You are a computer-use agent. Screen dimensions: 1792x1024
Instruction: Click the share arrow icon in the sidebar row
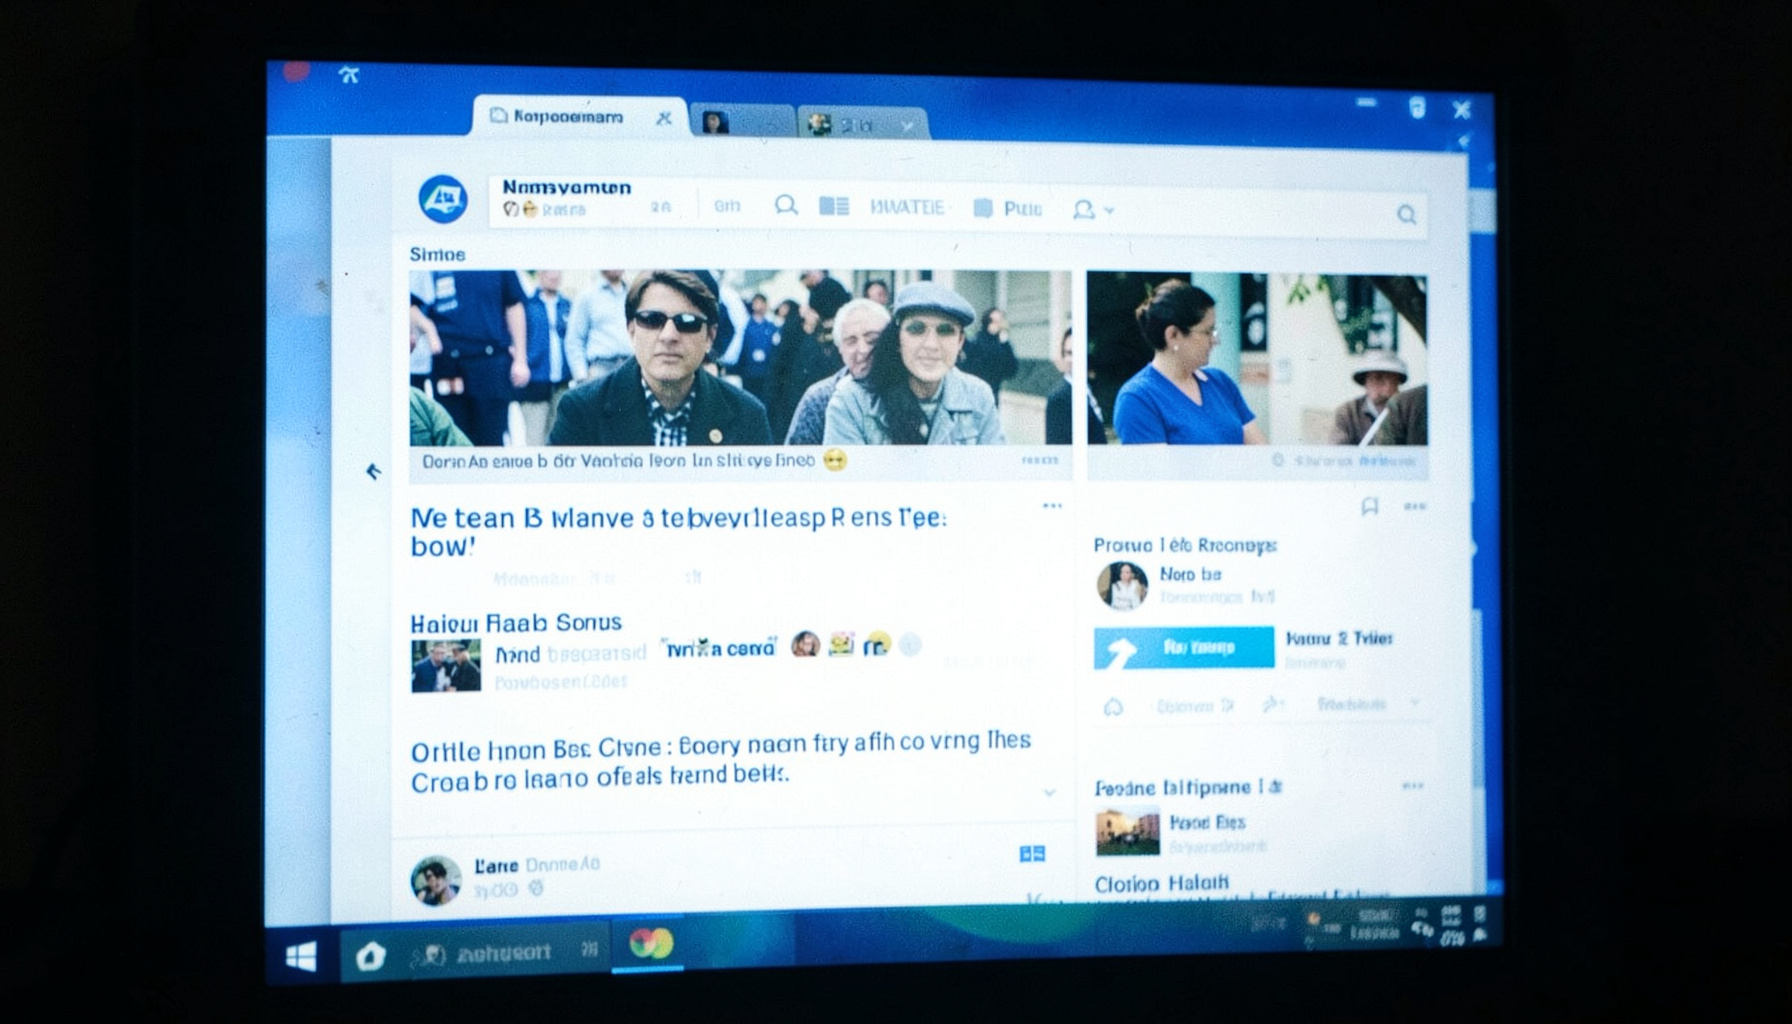[1272, 705]
